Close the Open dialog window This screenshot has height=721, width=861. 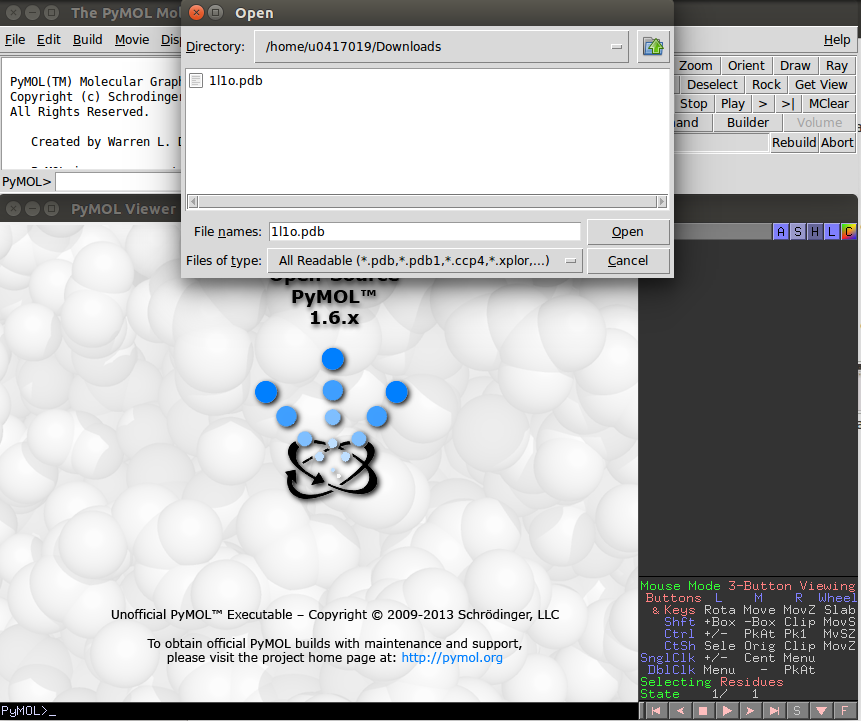[196, 13]
